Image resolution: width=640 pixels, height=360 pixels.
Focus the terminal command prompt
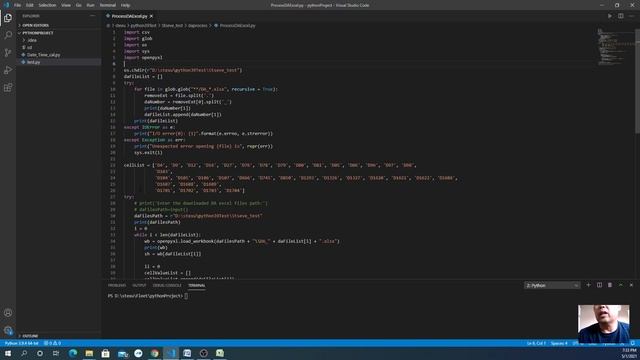click(187, 296)
